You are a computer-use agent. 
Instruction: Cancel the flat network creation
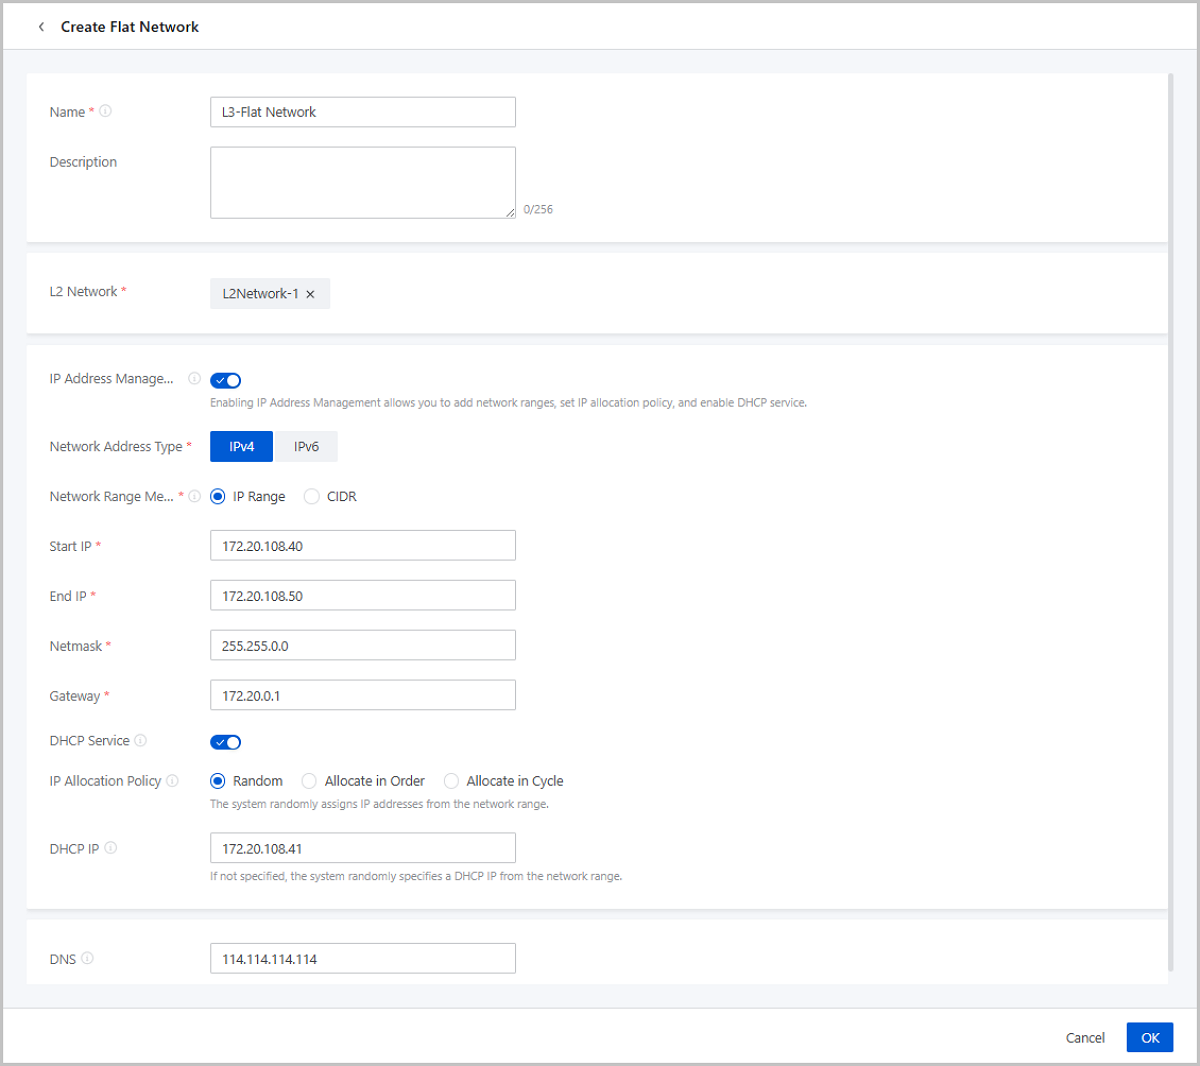tap(1085, 1038)
